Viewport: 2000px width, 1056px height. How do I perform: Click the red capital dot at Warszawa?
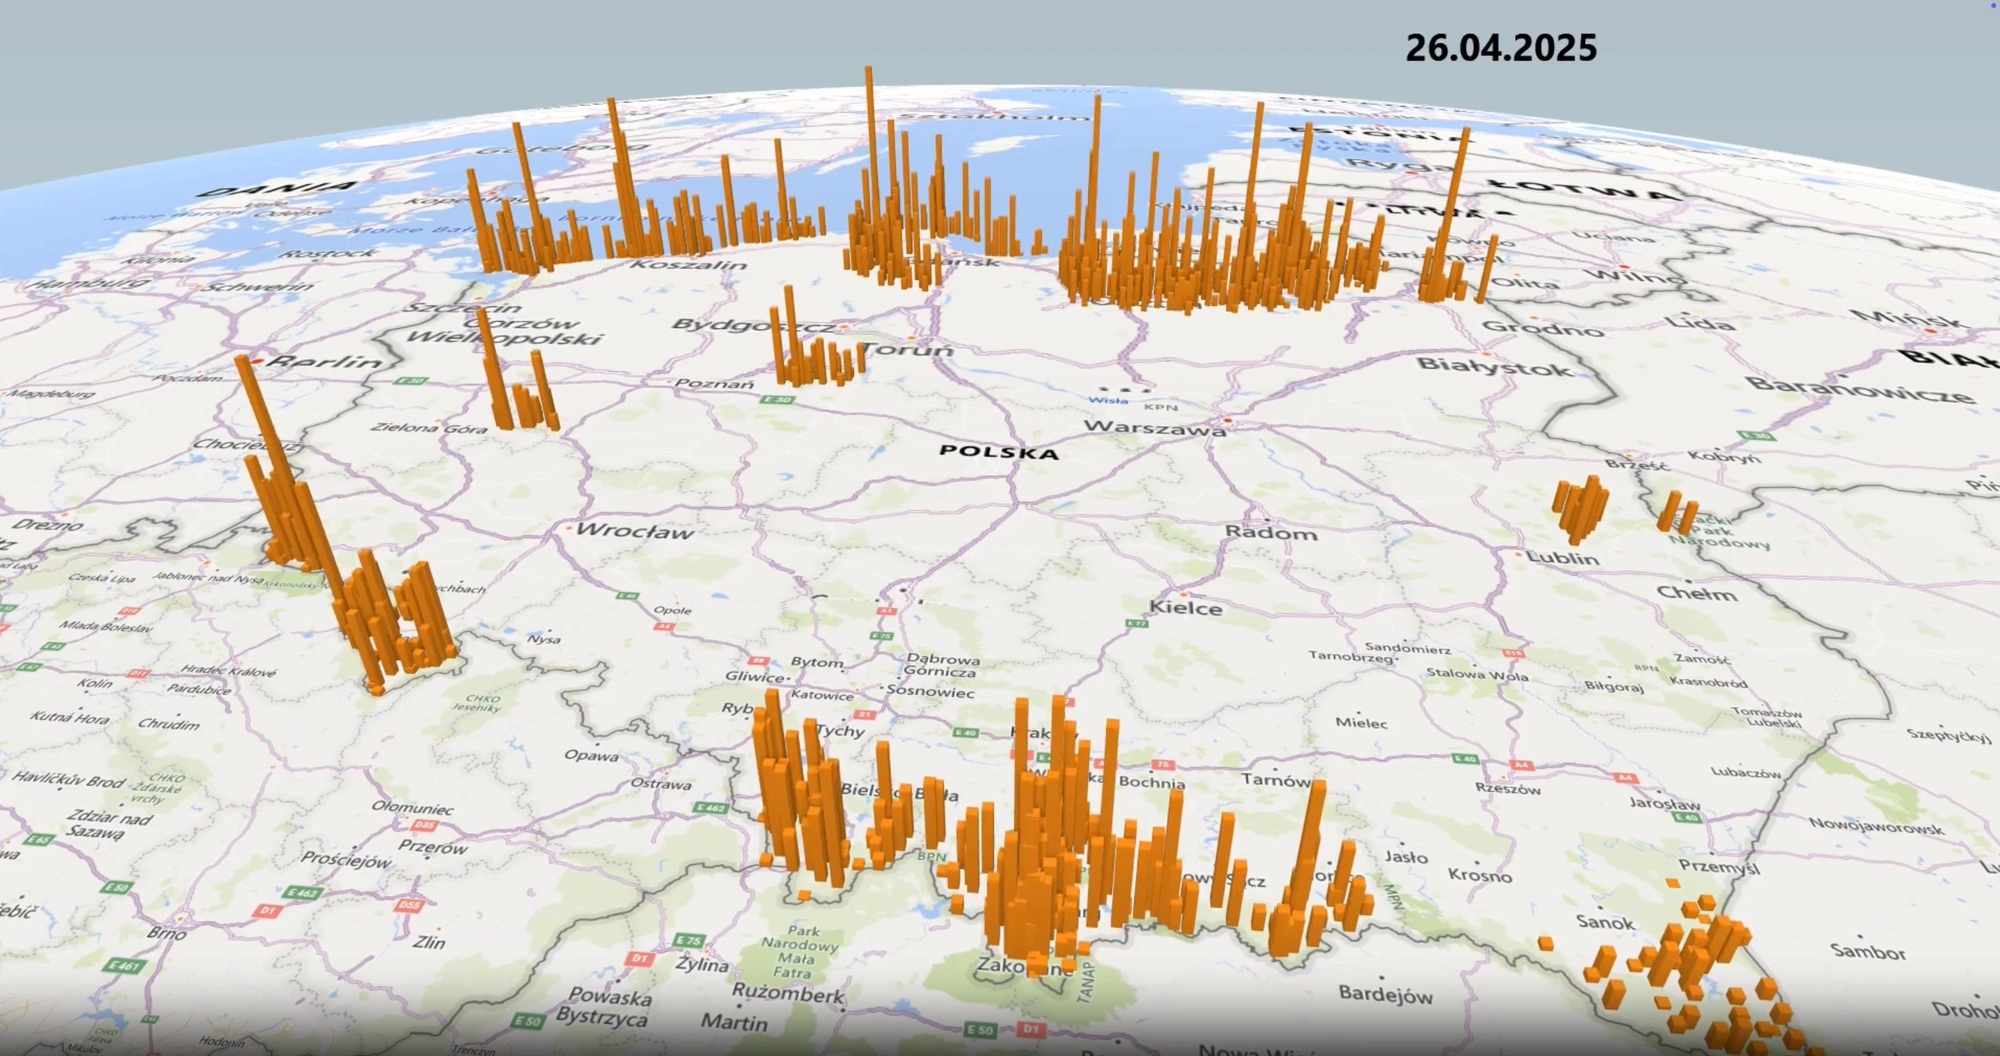[x=1227, y=421]
